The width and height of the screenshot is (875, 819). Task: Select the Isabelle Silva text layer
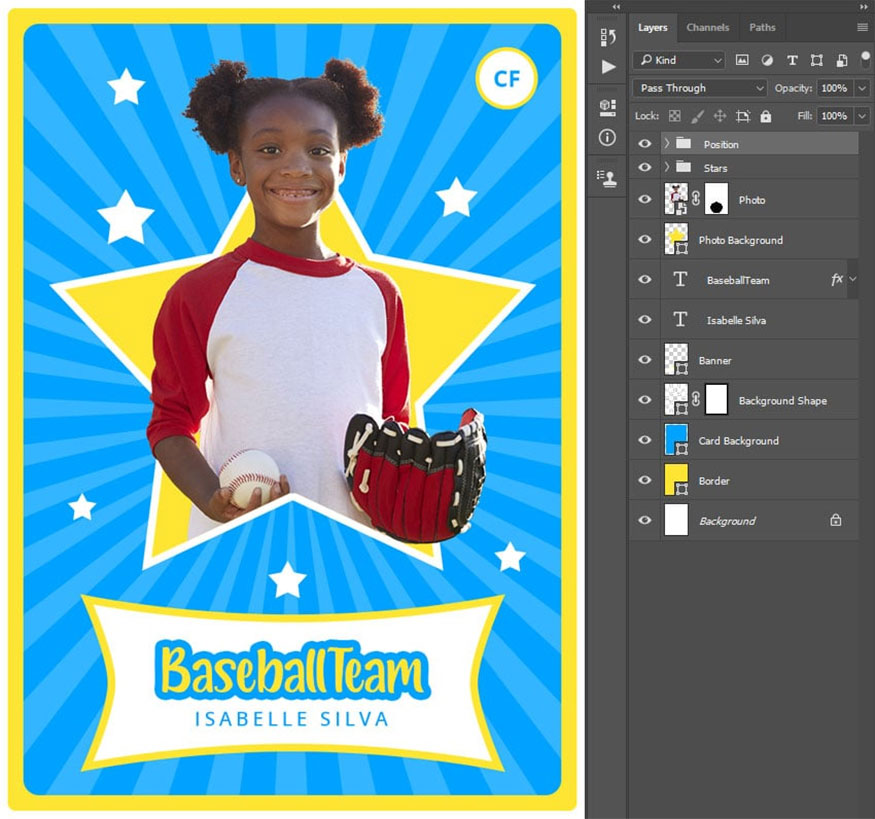(736, 320)
